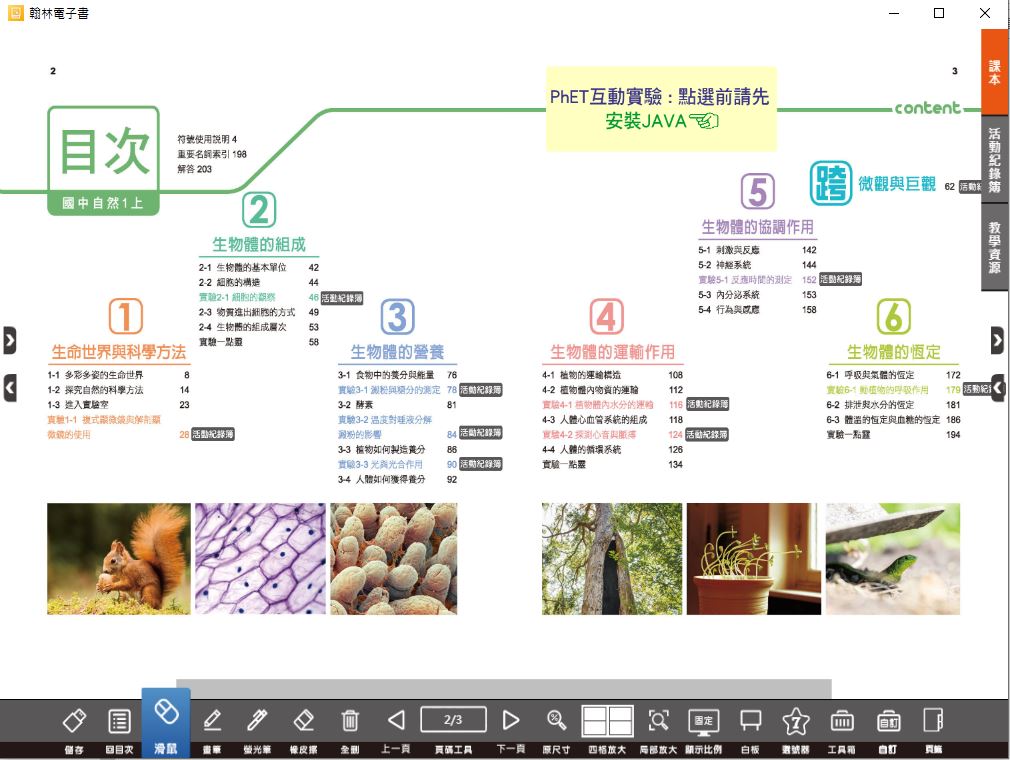The height and width of the screenshot is (760, 1010).
Task: Select the 橡皮擦 eraser tool
Action: pos(303,730)
